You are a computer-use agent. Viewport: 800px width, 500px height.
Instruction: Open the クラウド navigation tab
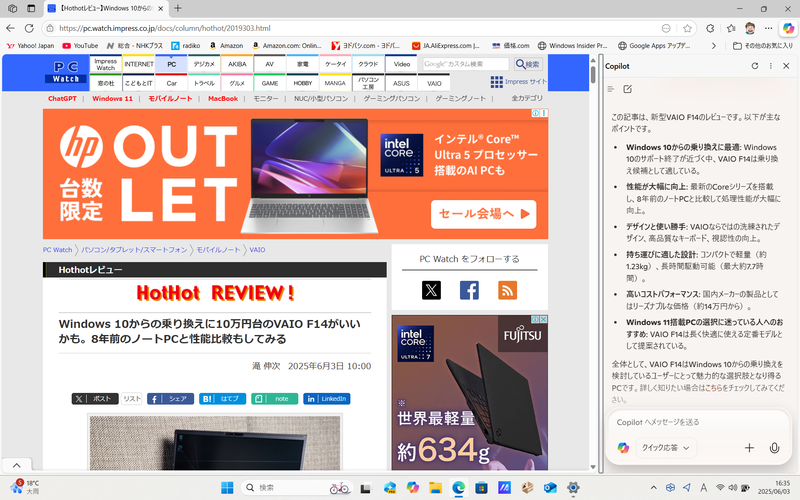368,64
